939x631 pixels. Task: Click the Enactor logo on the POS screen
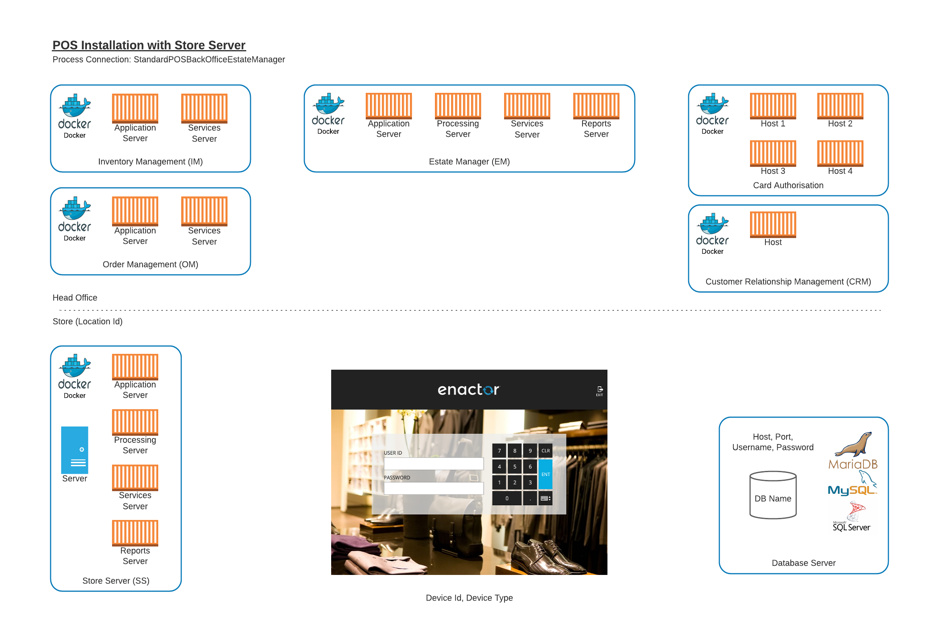(x=469, y=390)
